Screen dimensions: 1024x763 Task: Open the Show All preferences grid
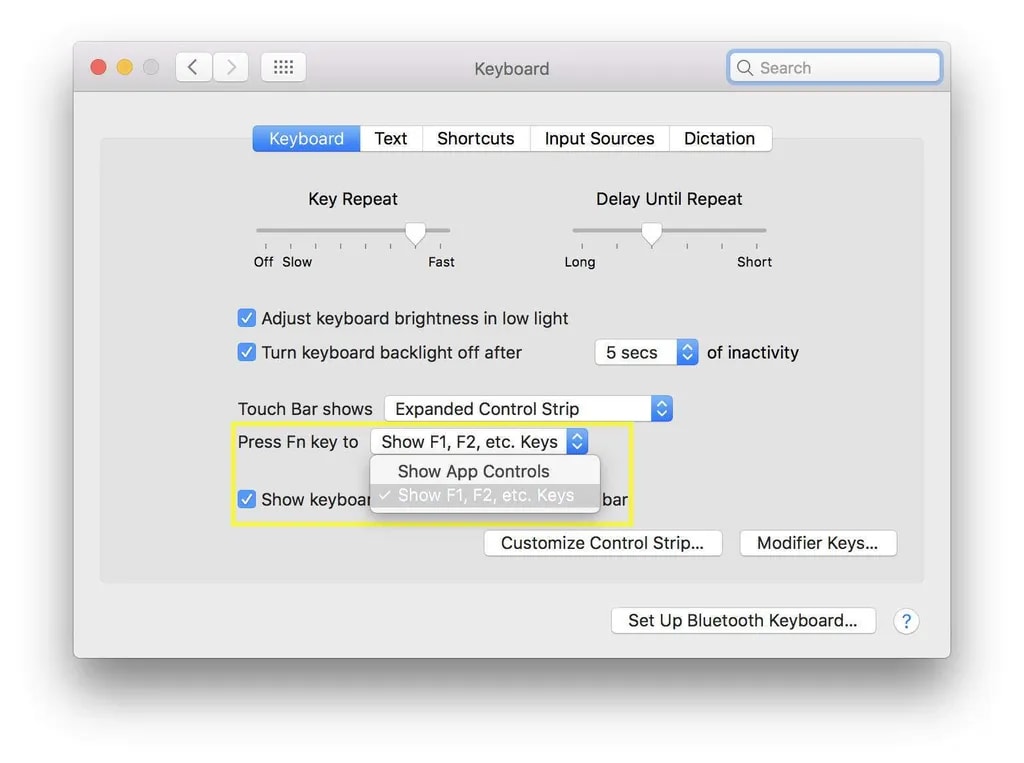(283, 67)
